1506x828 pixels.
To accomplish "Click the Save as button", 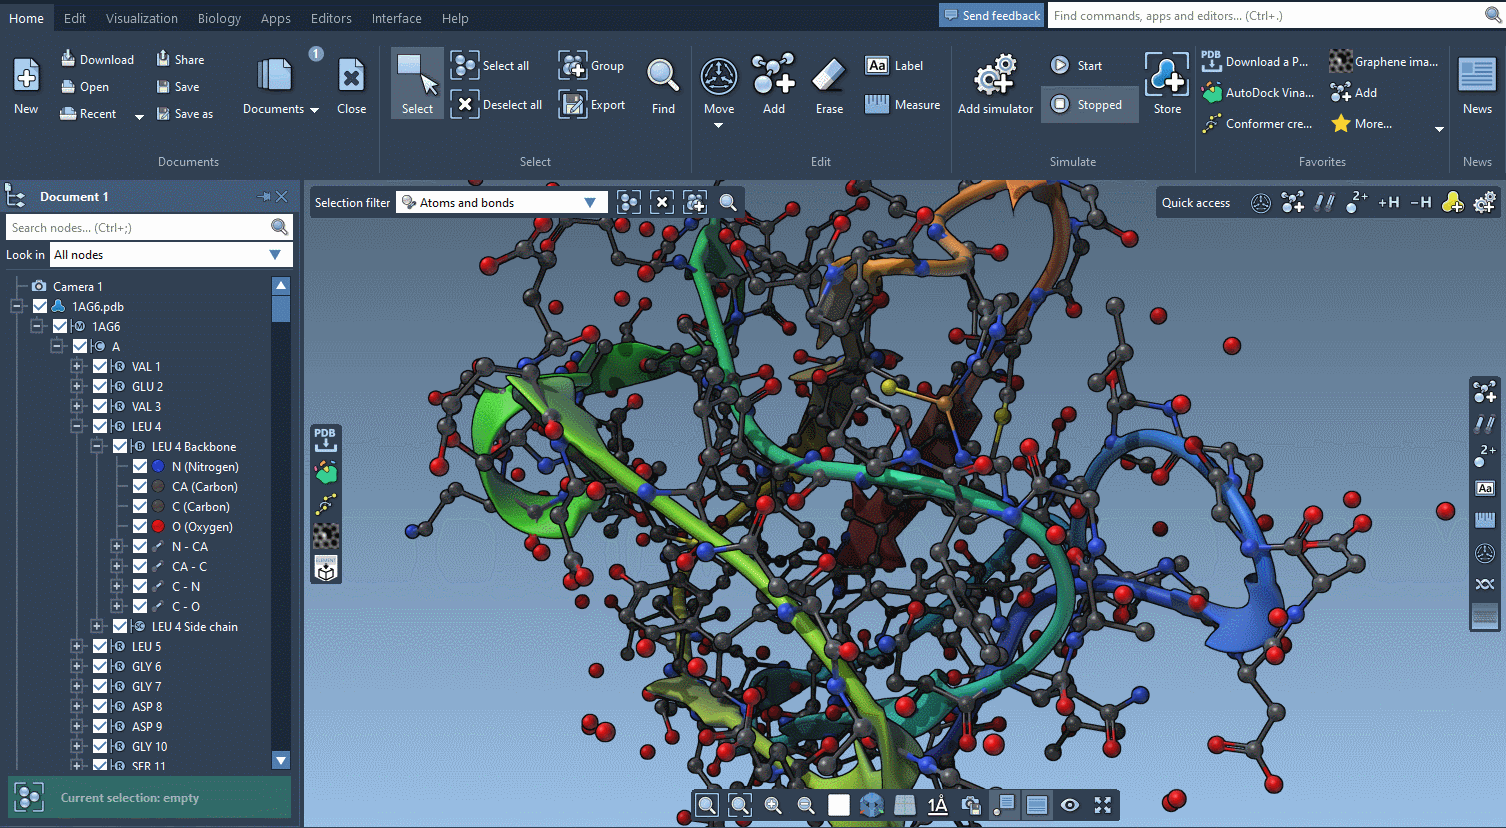I will coord(185,114).
